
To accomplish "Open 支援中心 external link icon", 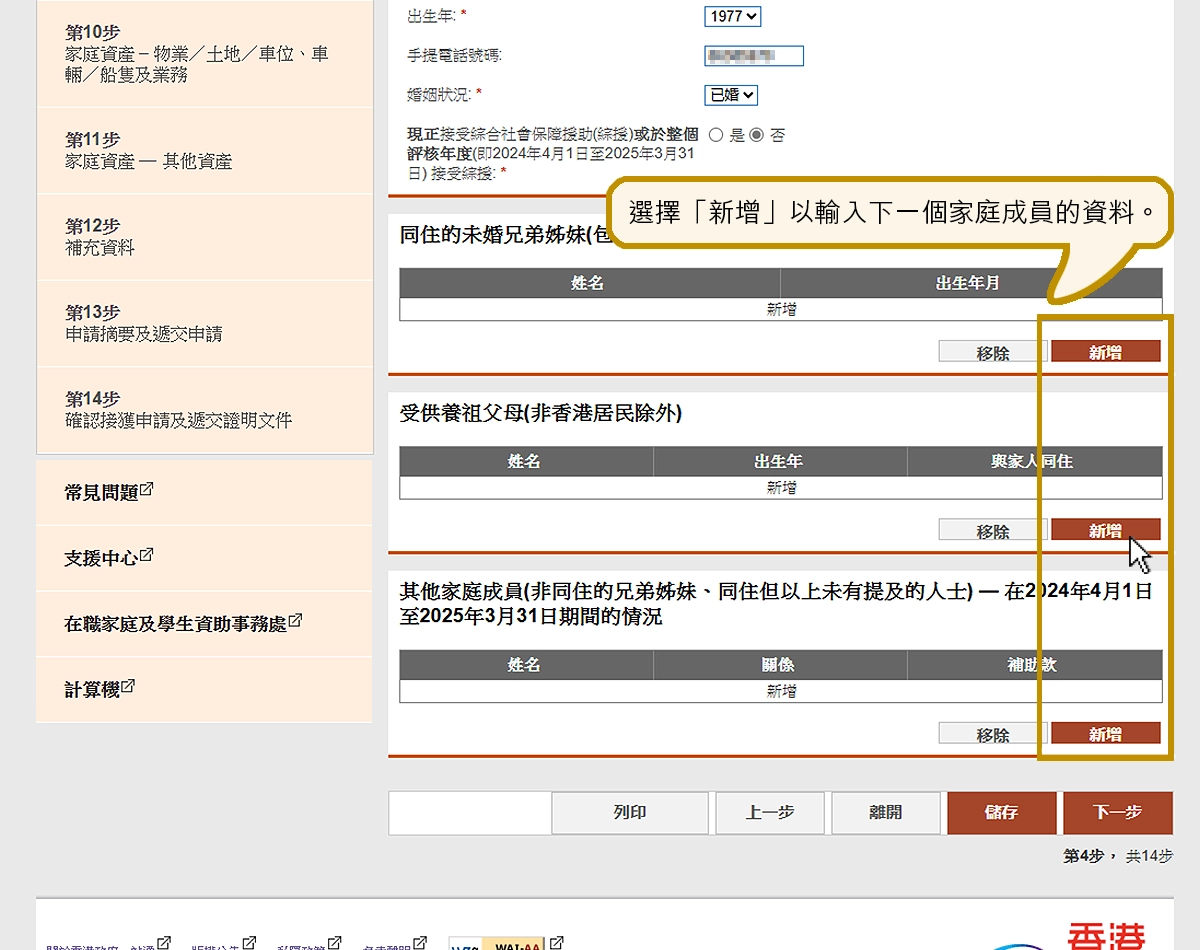I will [147, 555].
